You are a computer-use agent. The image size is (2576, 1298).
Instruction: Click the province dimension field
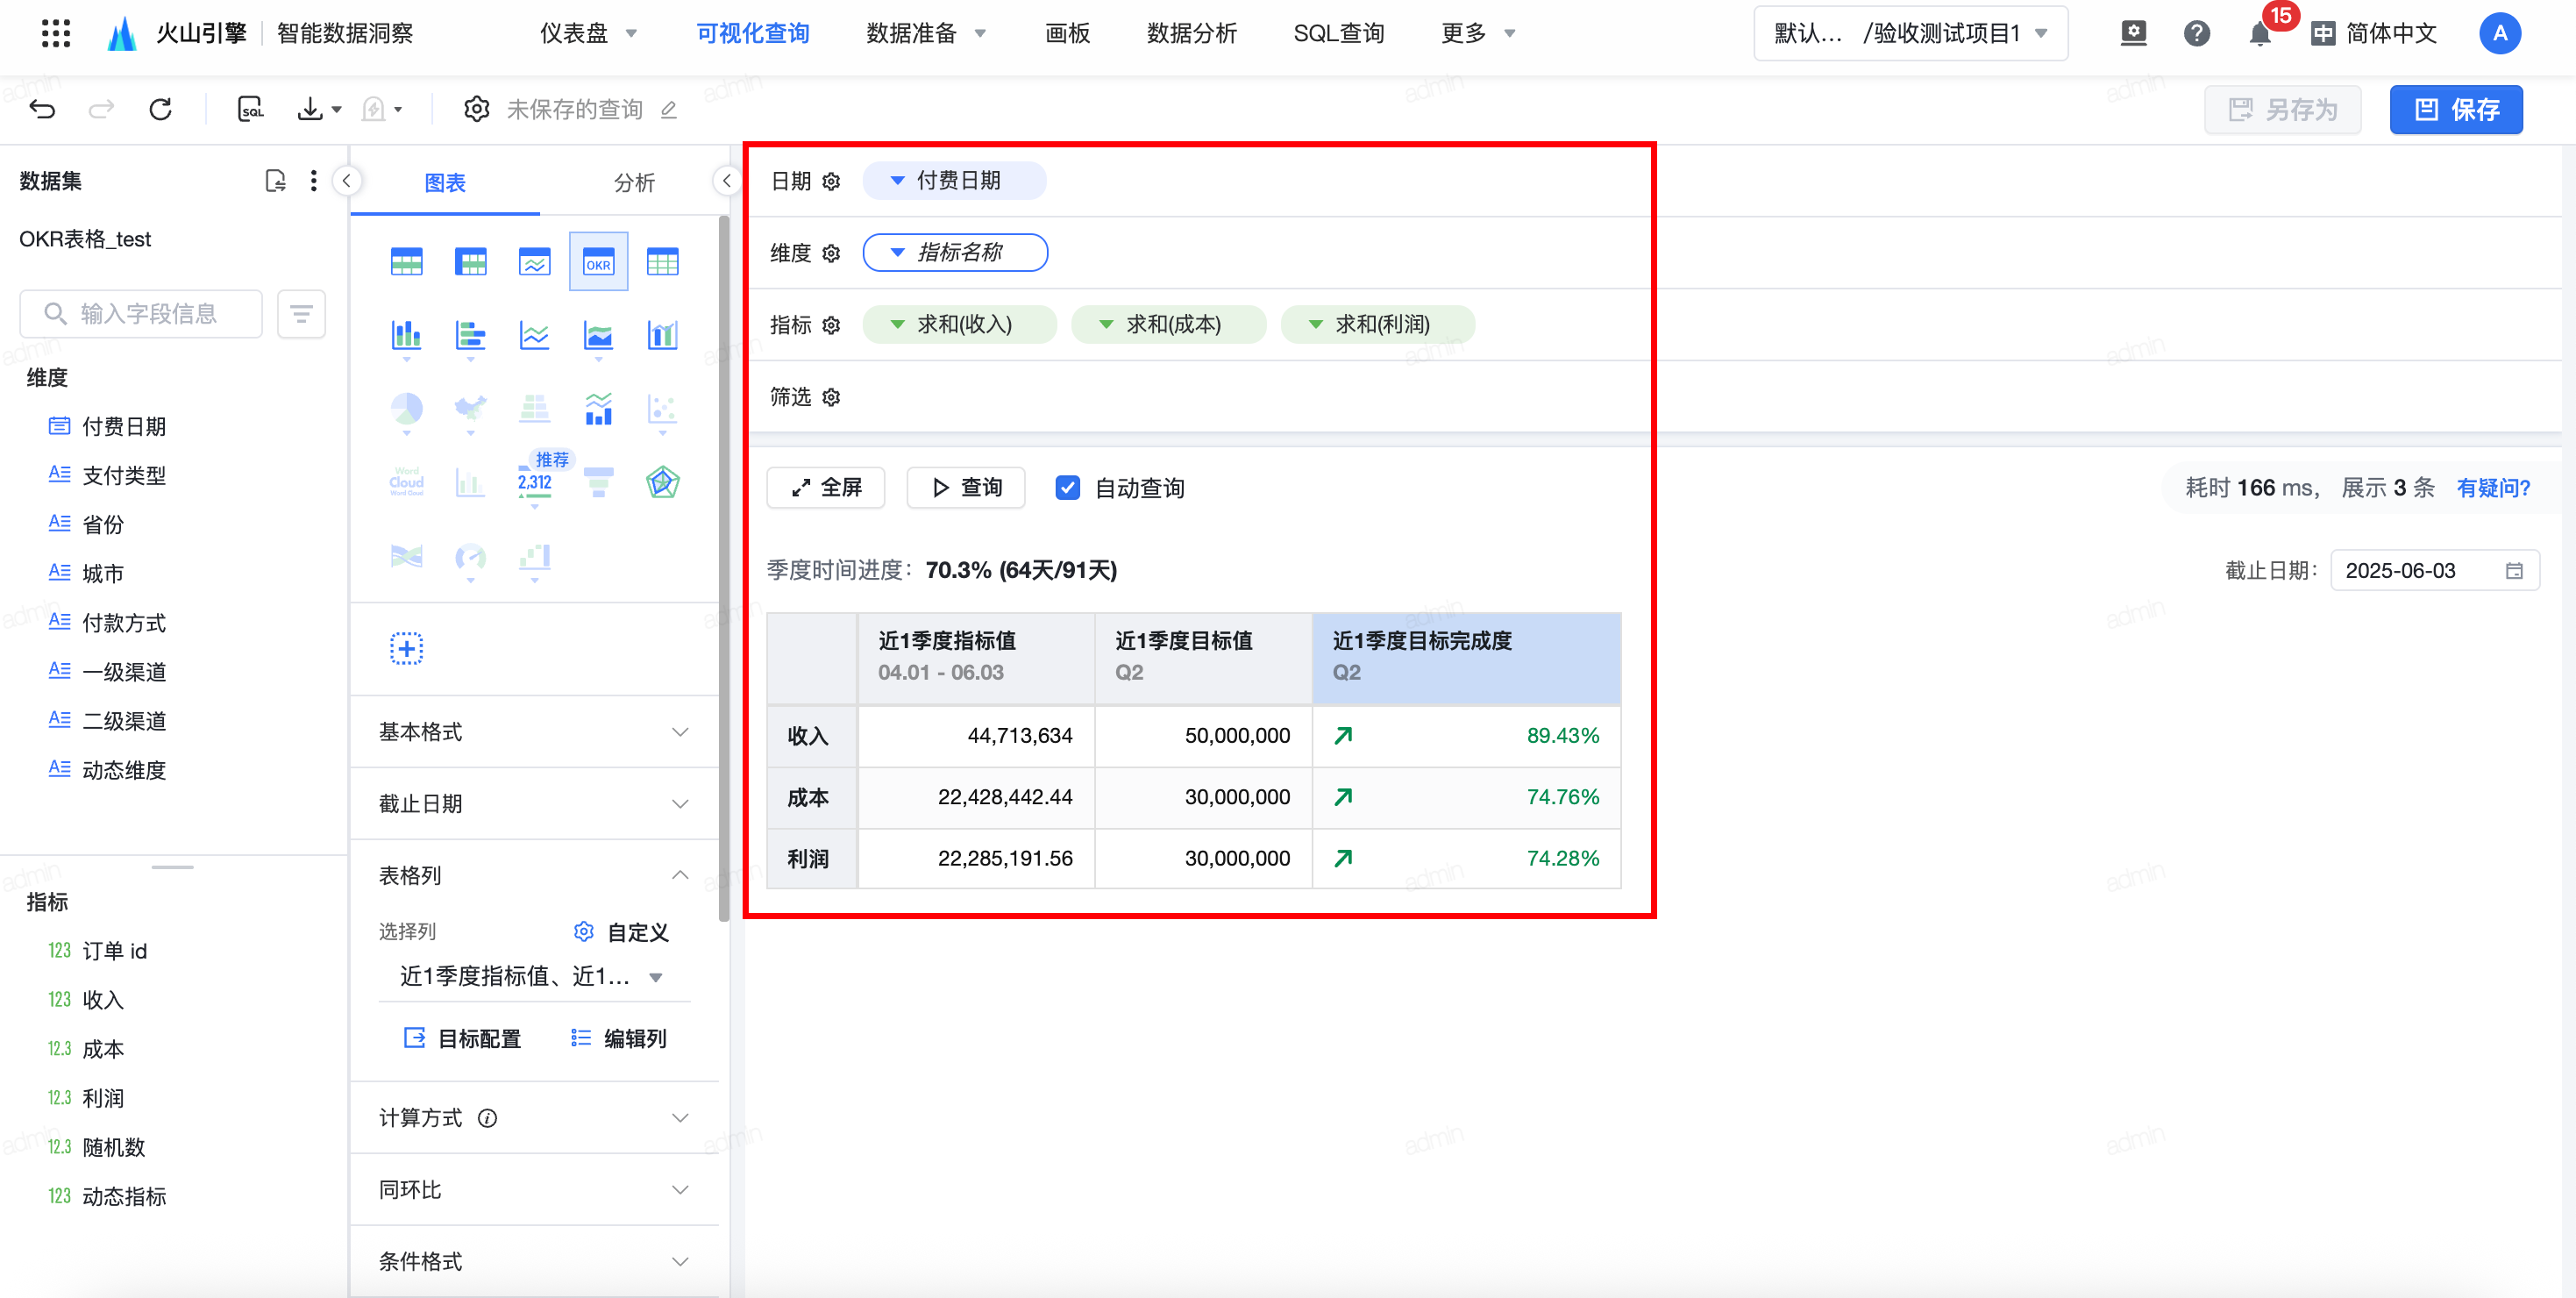click(x=103, y=525)
